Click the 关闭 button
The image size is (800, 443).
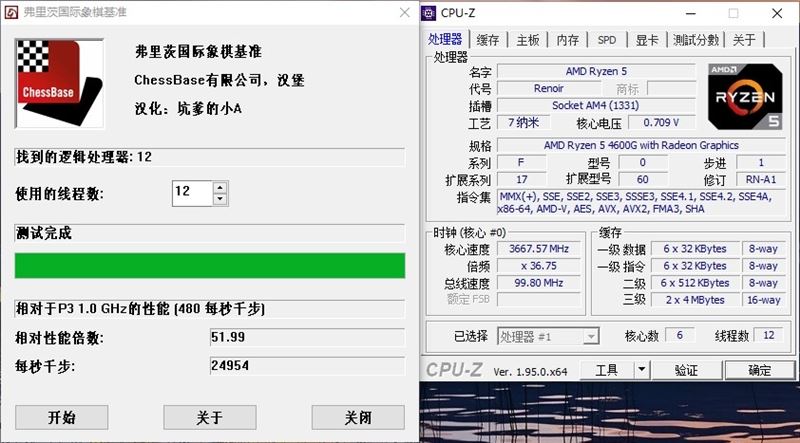coord(358,417)
